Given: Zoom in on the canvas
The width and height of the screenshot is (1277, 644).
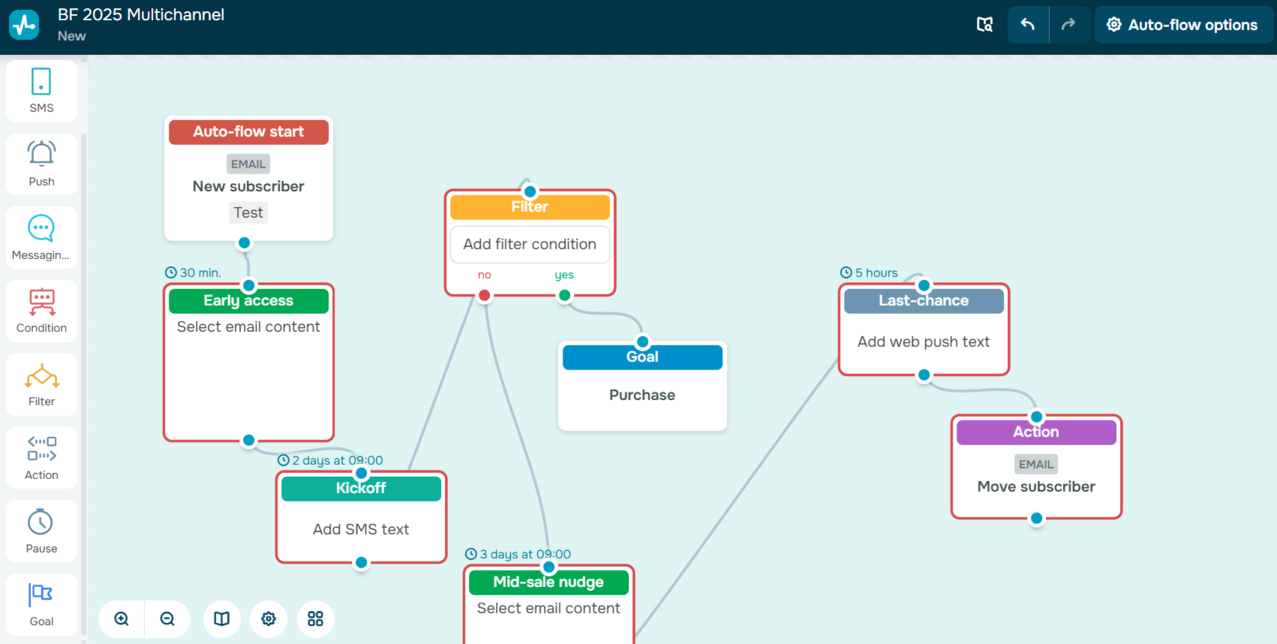Looking at the screenshot, I should tap(122, 619).
